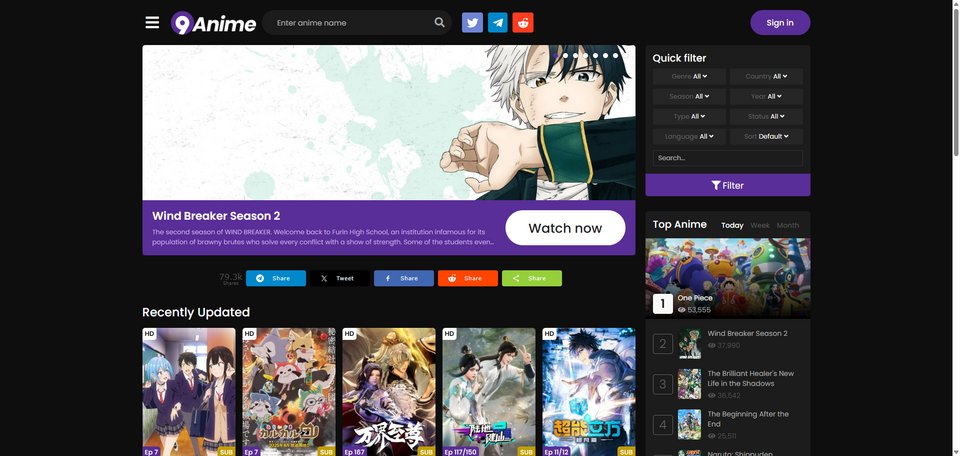Open the blue-haired schoolgirl anime card
The image size is (960, 456).
189,392
